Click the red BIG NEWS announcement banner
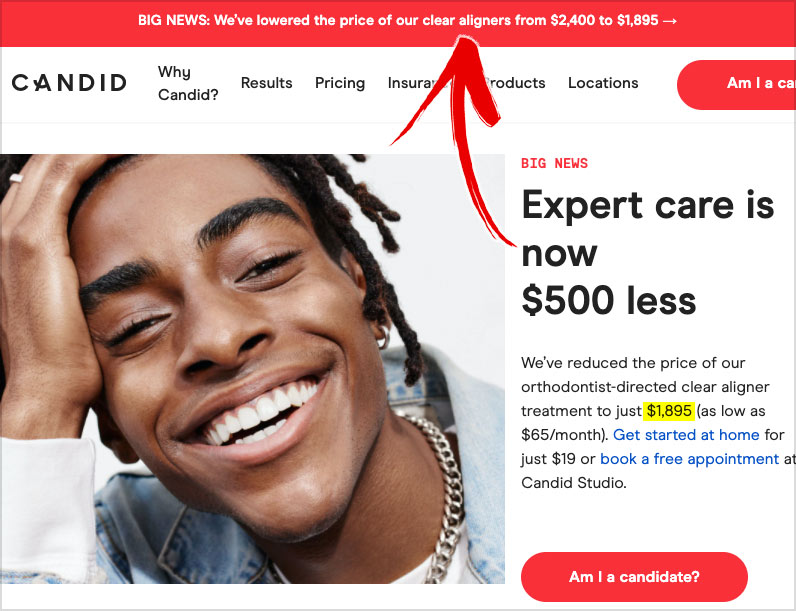796x611 pixels. tap(398, 21)
